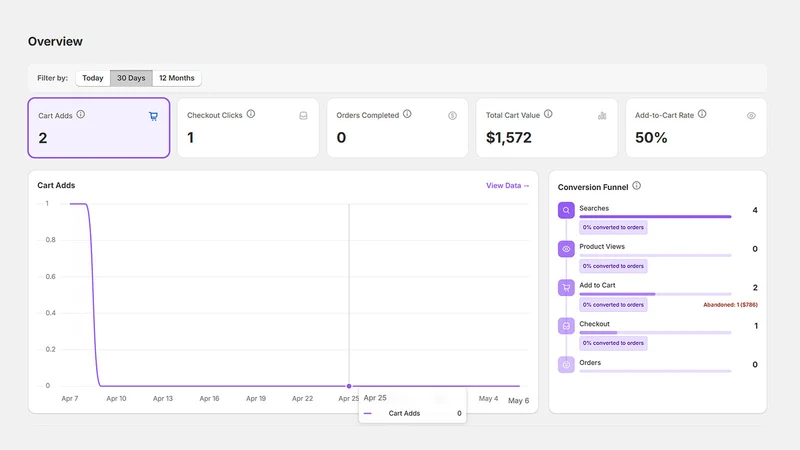This screenshot has width=800, height=450.
Task: Select the Orders Completed metric card
Action: pyautogui.click(x=397, y=128)
